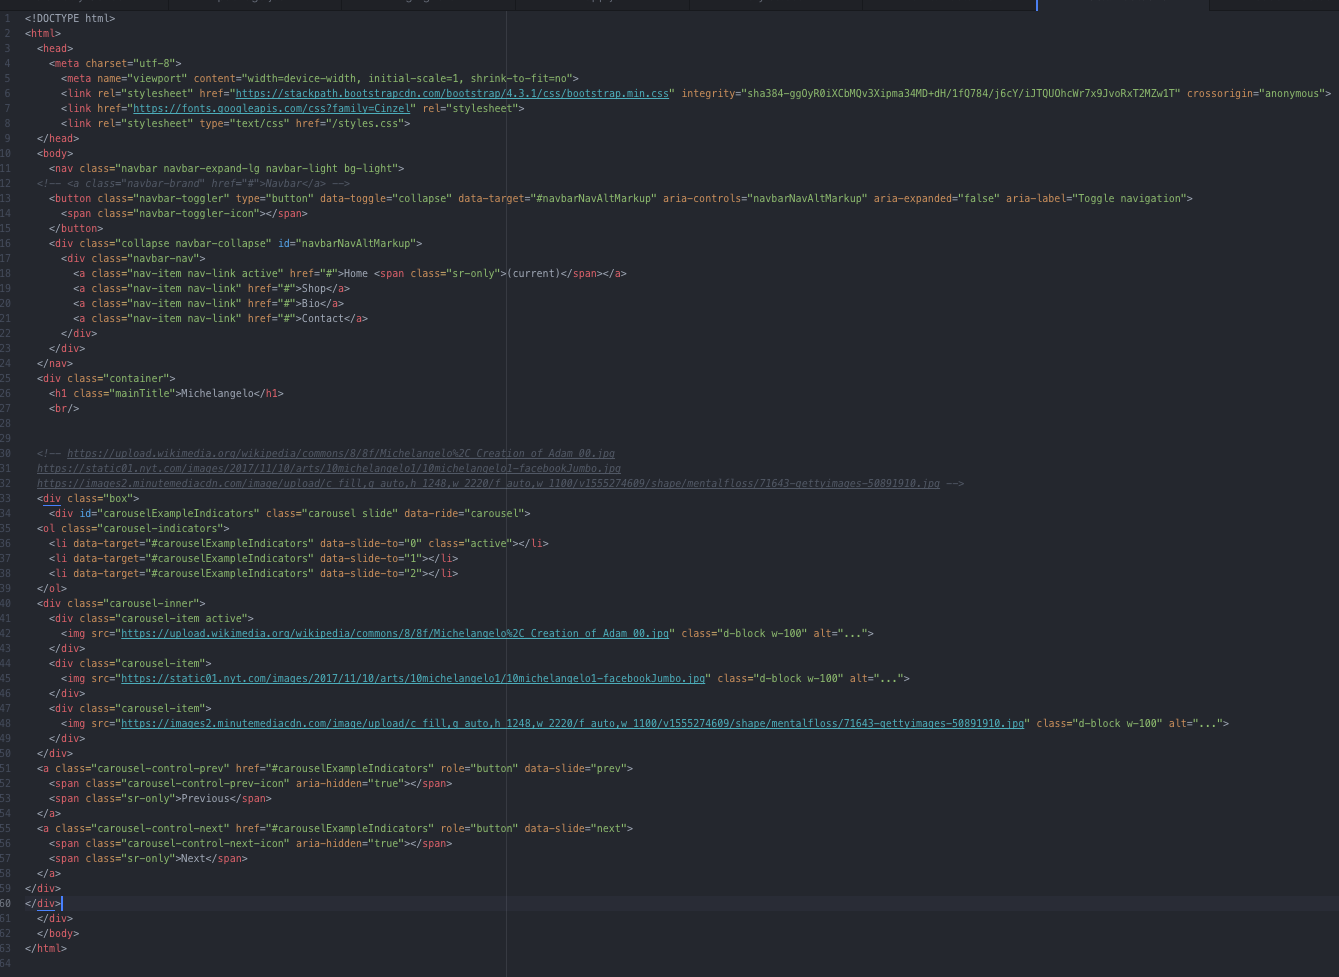1339x977 pixels.
Task: Click the nyt.com URL inside the img src
Action: point(413,678)
